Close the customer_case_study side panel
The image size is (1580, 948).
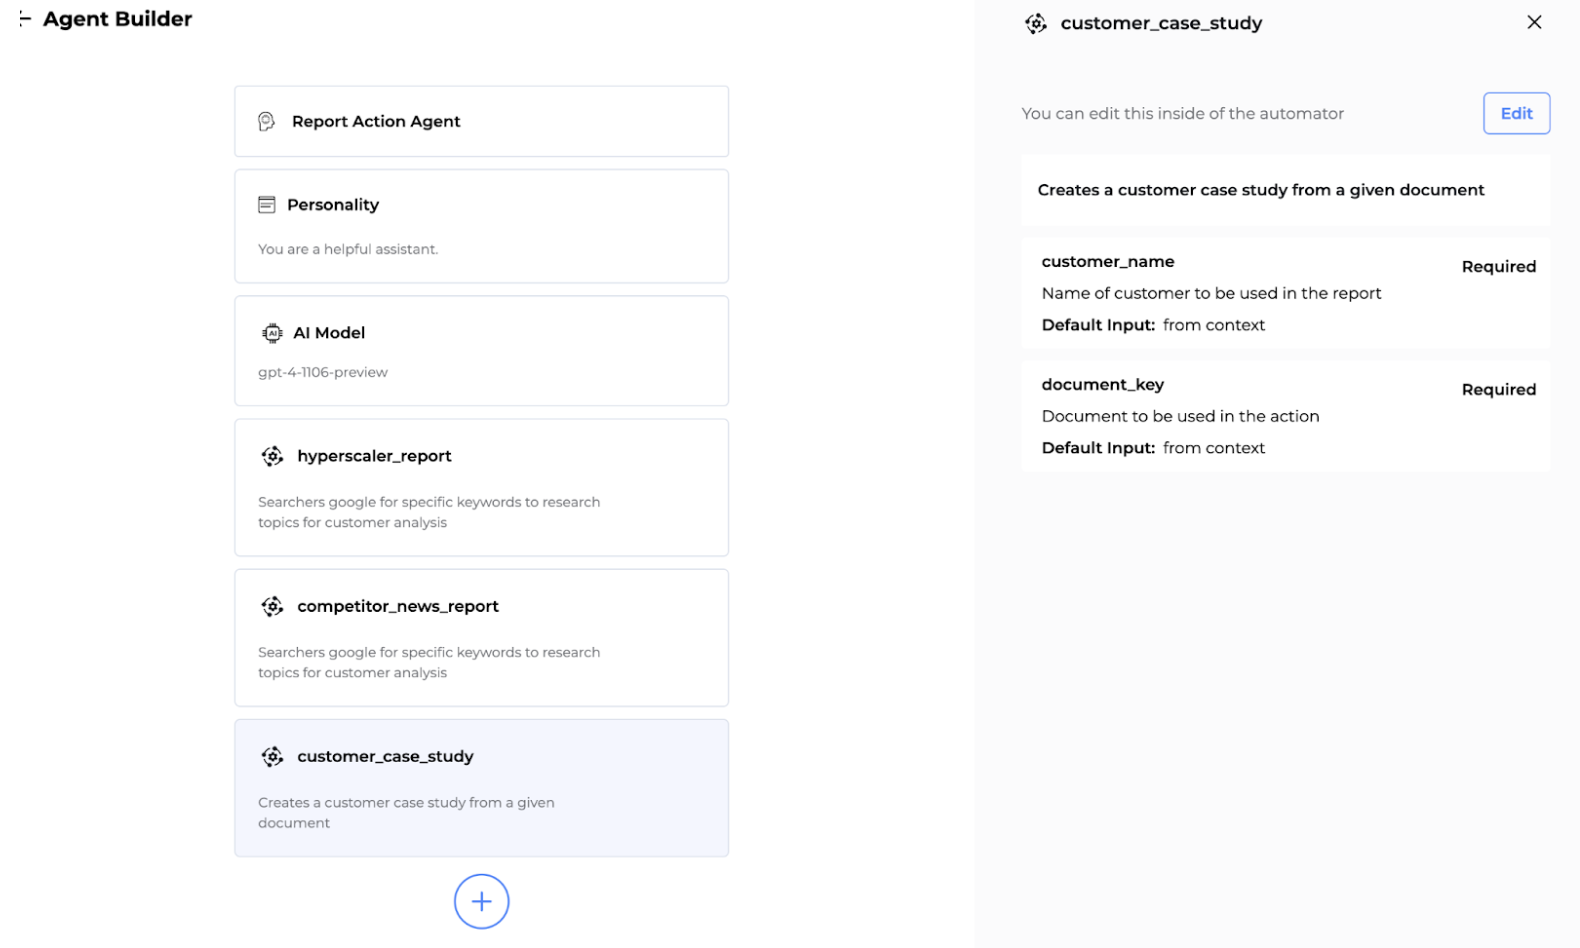click(1534, 22)
